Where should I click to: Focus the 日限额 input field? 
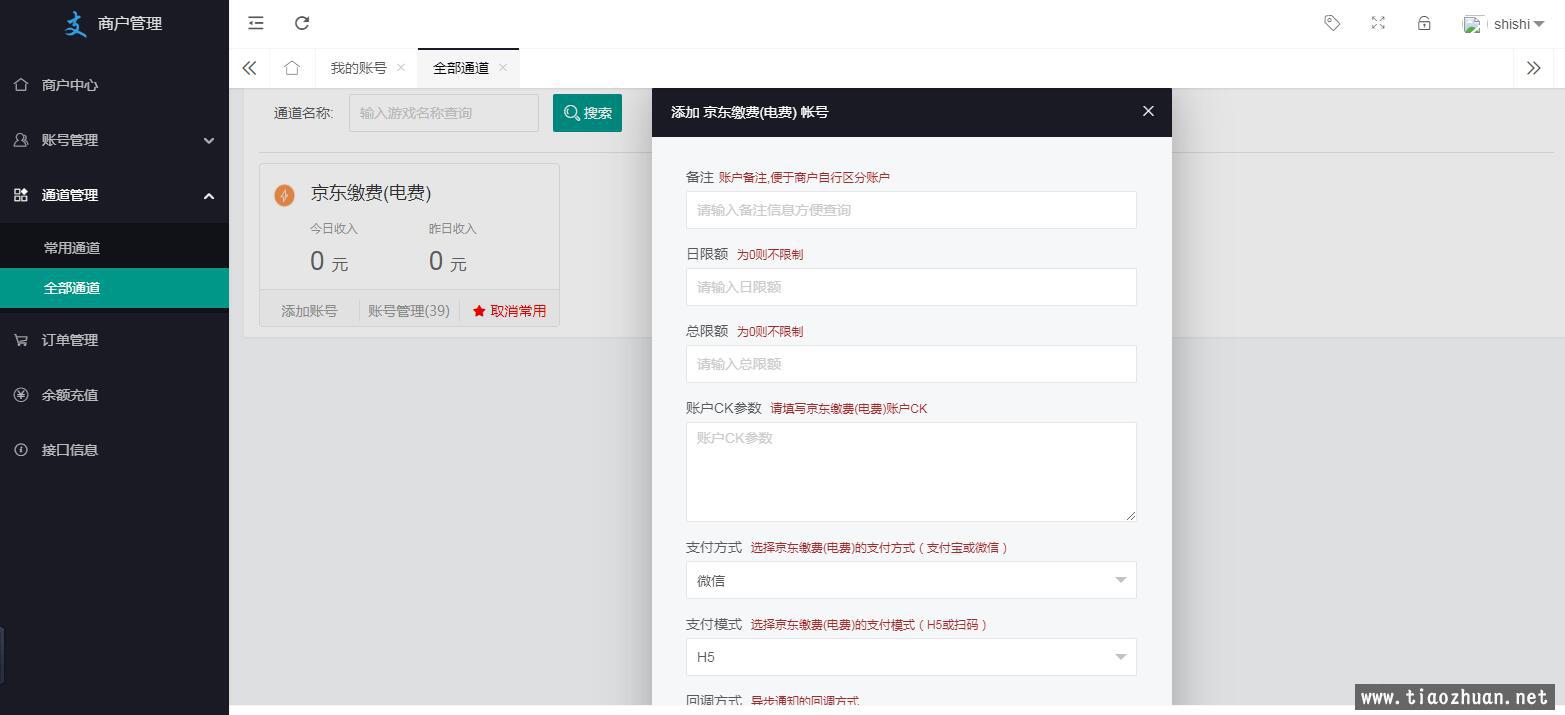(x=911, y=287)
